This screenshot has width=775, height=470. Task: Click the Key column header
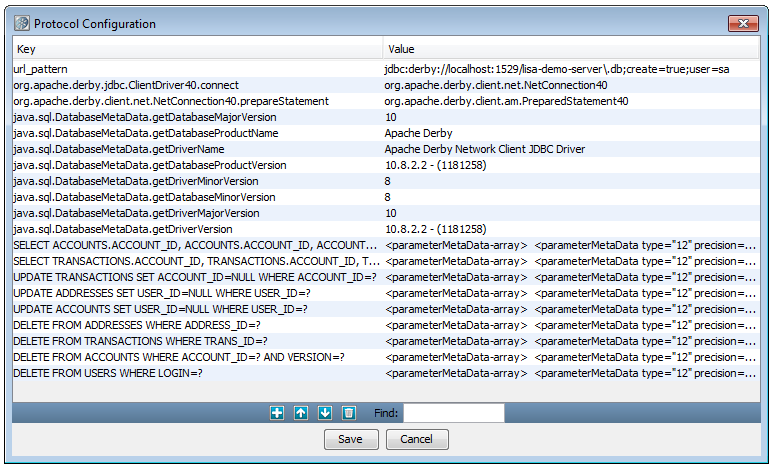click(198, 49)
